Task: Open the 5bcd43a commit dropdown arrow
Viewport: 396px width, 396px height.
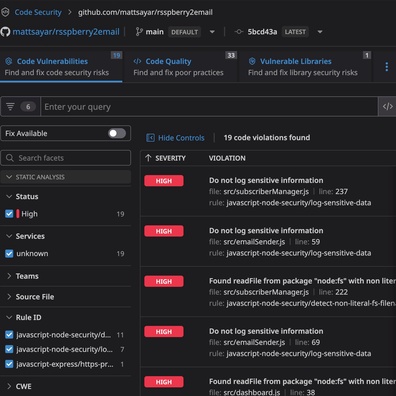Action: click(x=320, y=32)
